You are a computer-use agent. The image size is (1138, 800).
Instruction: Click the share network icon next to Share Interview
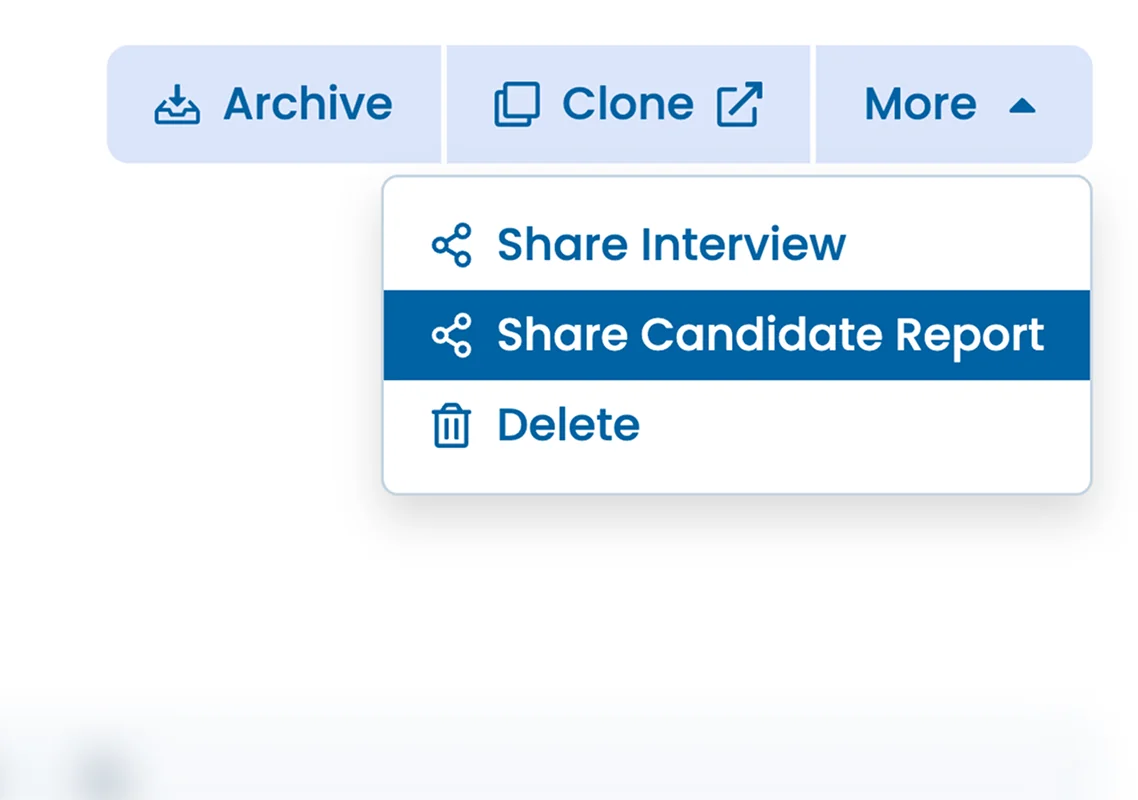tap(452, 244)
